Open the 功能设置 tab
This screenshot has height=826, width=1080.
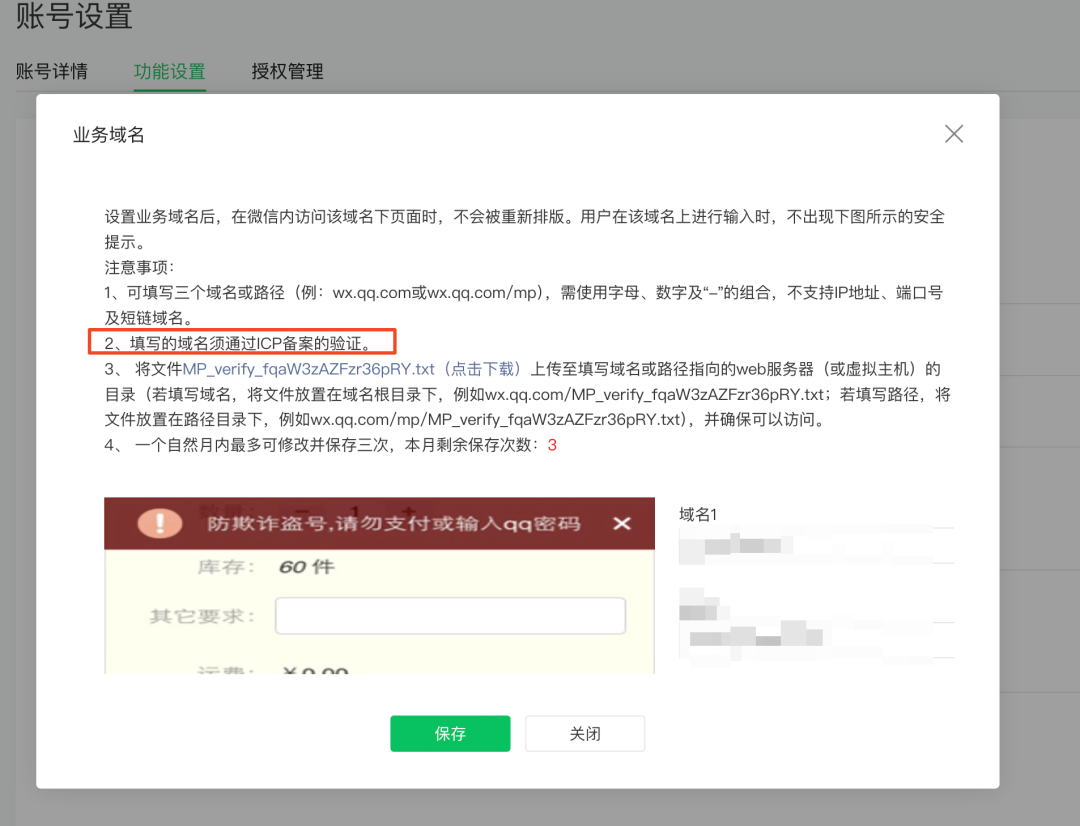click(169, 71)
